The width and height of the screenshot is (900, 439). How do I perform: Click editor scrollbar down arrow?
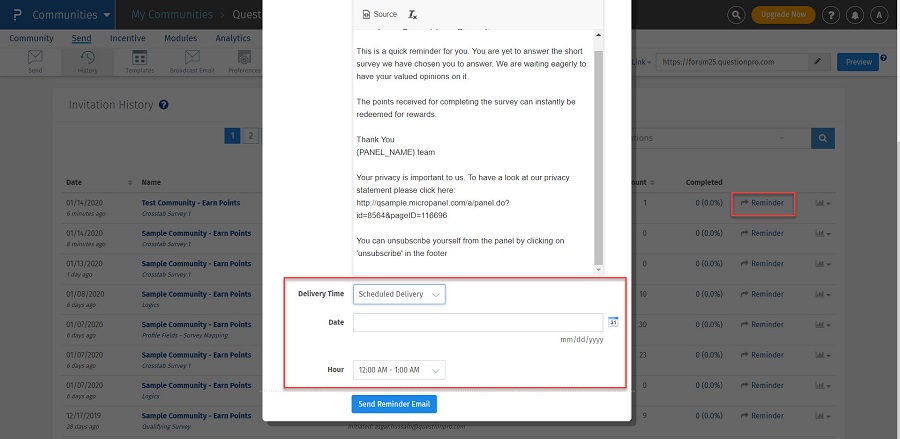[599, 270]
